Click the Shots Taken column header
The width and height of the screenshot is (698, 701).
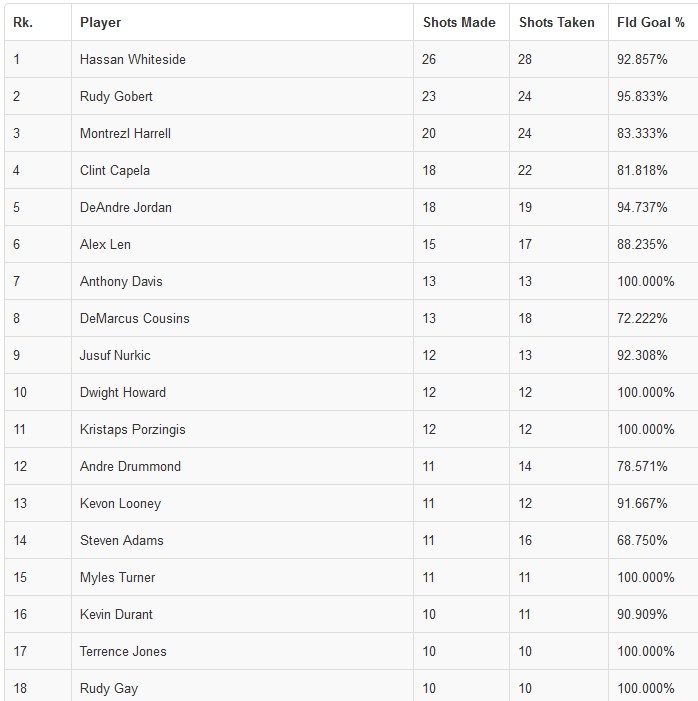click(x=557, y=22)
